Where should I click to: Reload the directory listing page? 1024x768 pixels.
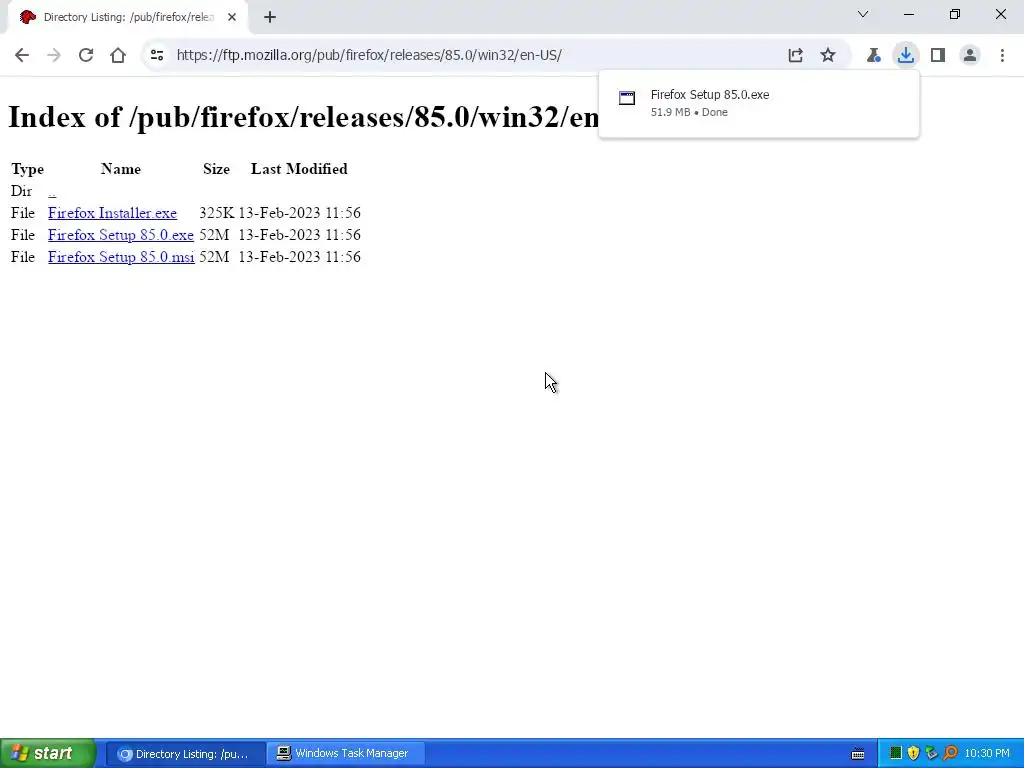click(86, 55)
